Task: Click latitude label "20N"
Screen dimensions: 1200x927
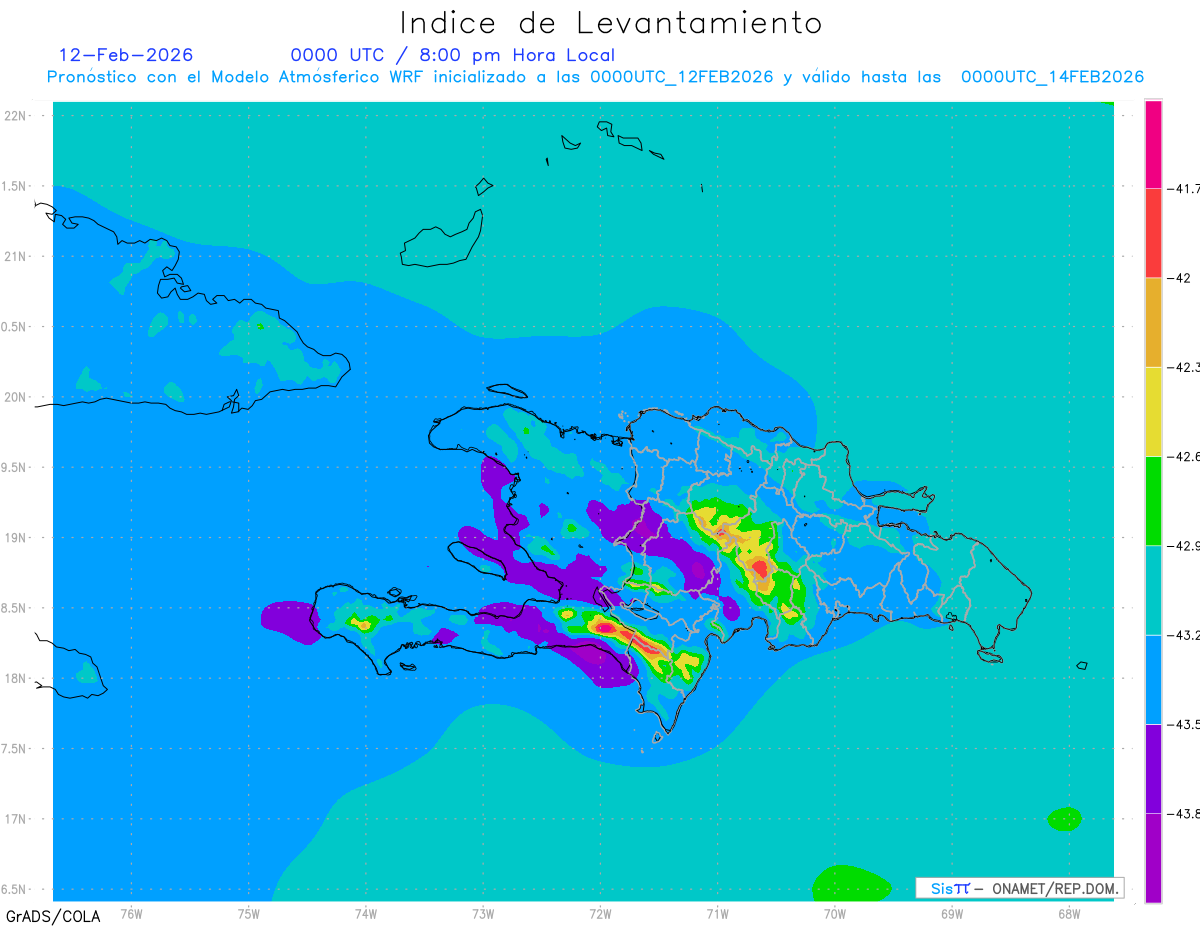Action: [x=17, y=397]
